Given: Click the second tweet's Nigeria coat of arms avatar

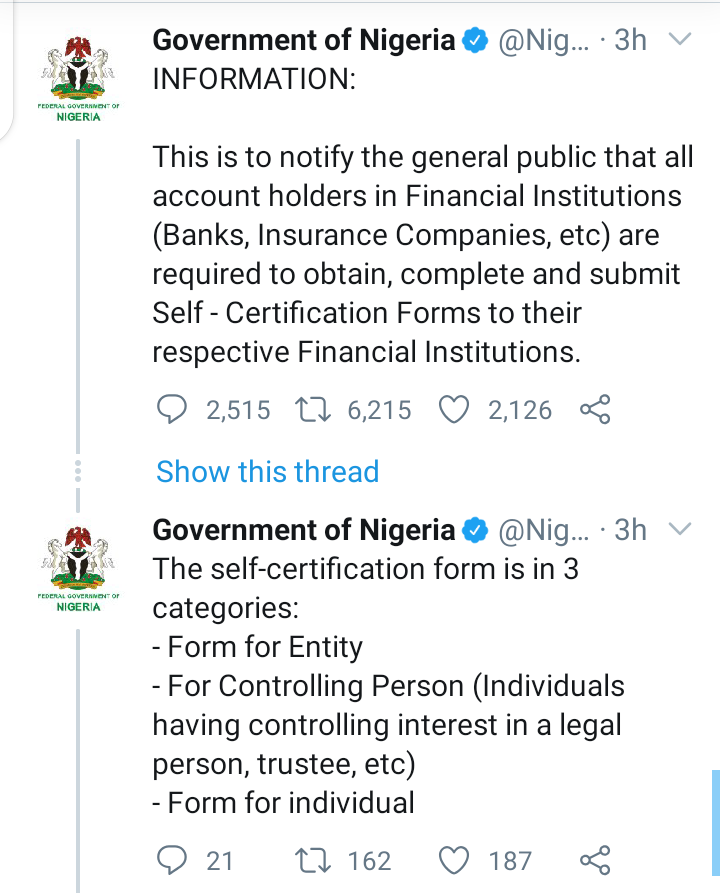Looking at the screenshot, I should 77,565.
